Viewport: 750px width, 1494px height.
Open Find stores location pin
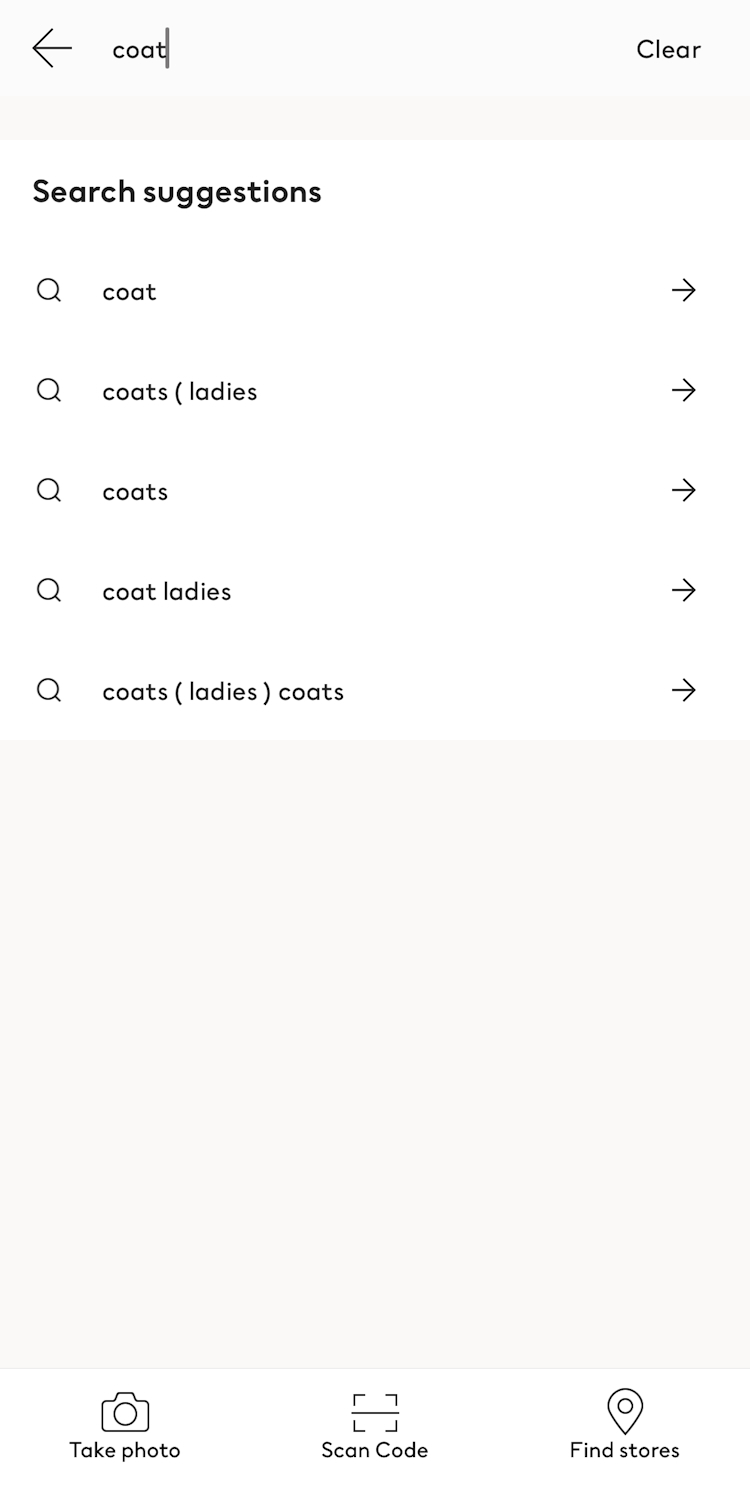coord(625,1412)
